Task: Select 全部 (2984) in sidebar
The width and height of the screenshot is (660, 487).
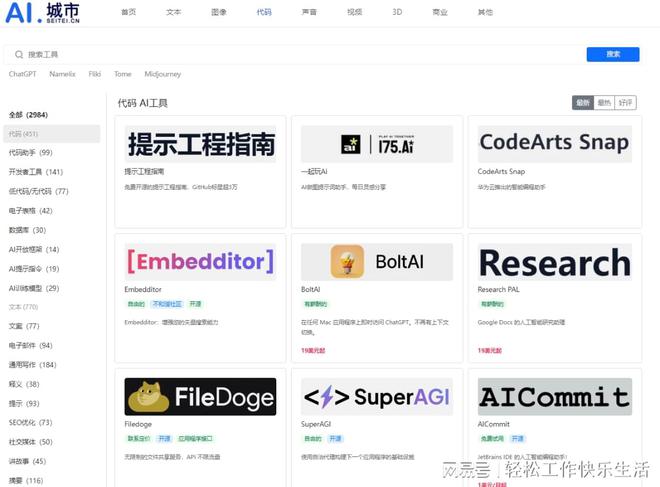Action: click(28, 115)
